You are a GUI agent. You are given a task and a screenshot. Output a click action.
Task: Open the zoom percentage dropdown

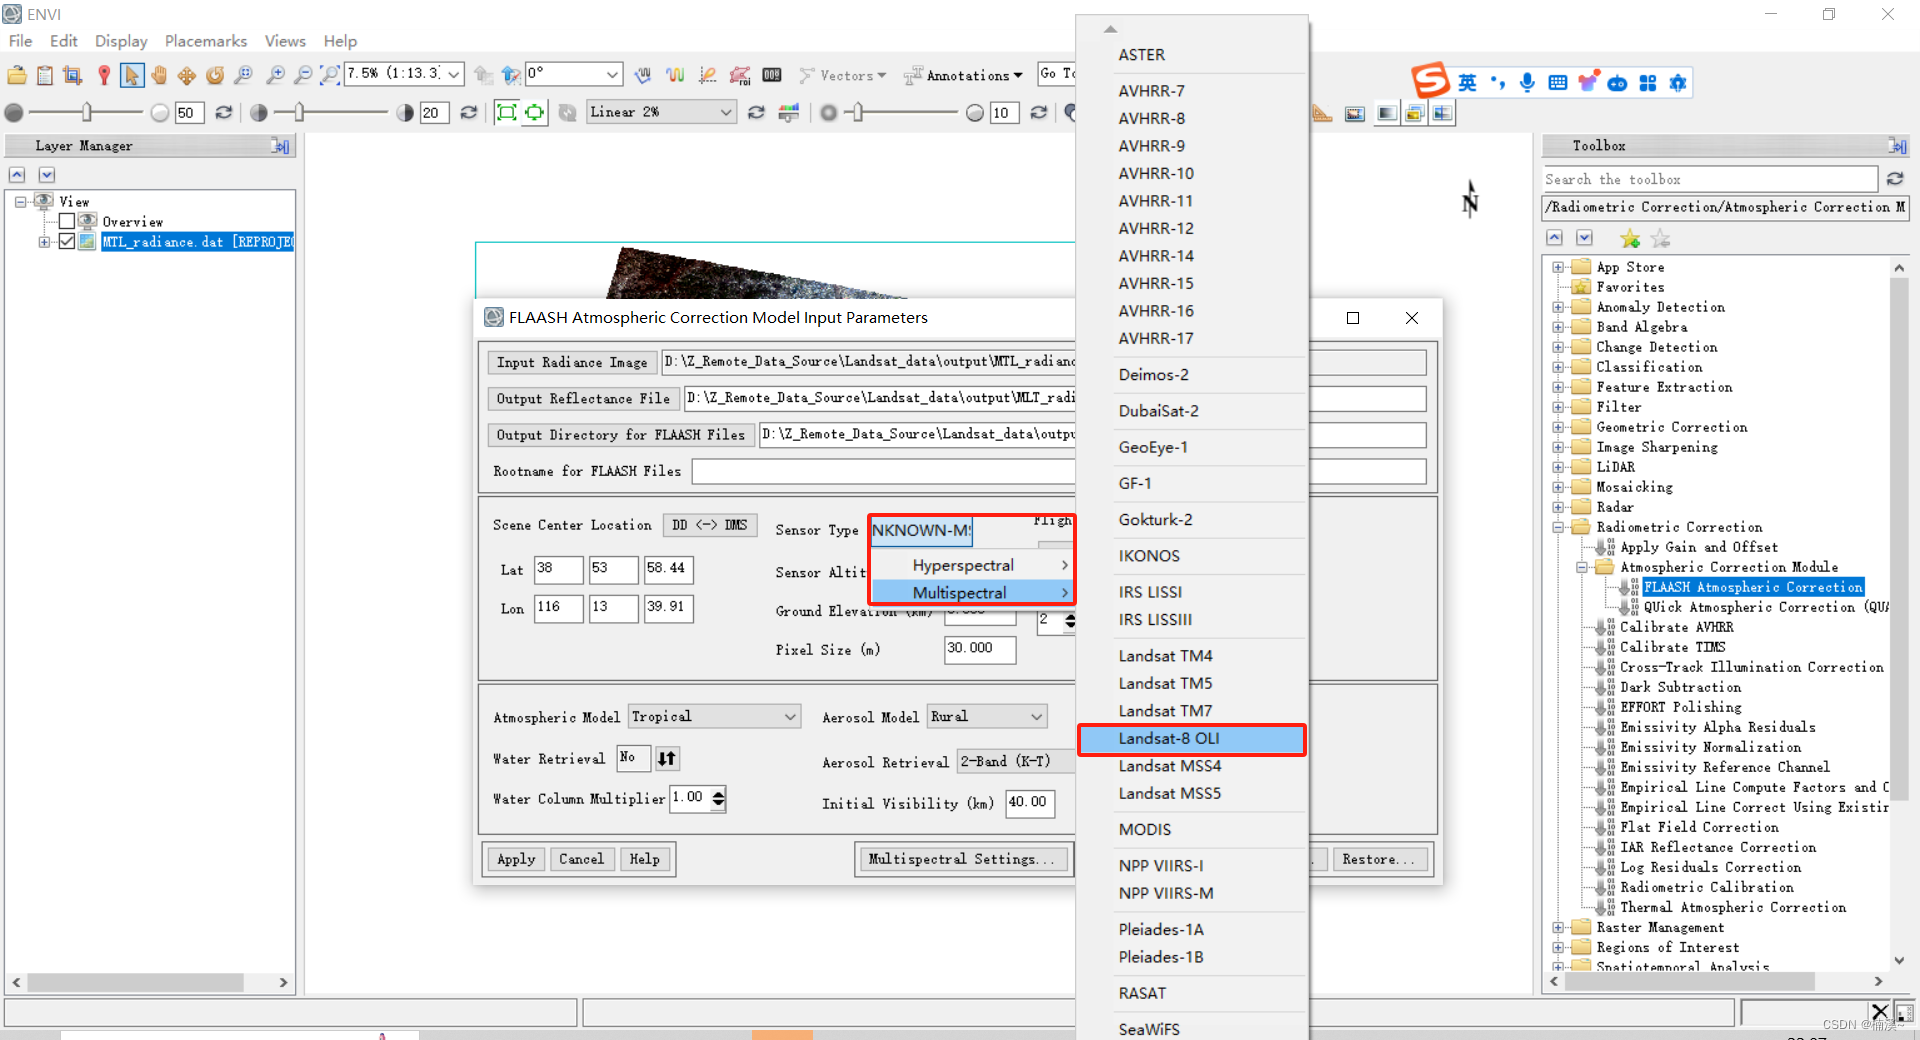tap(454, 74)
